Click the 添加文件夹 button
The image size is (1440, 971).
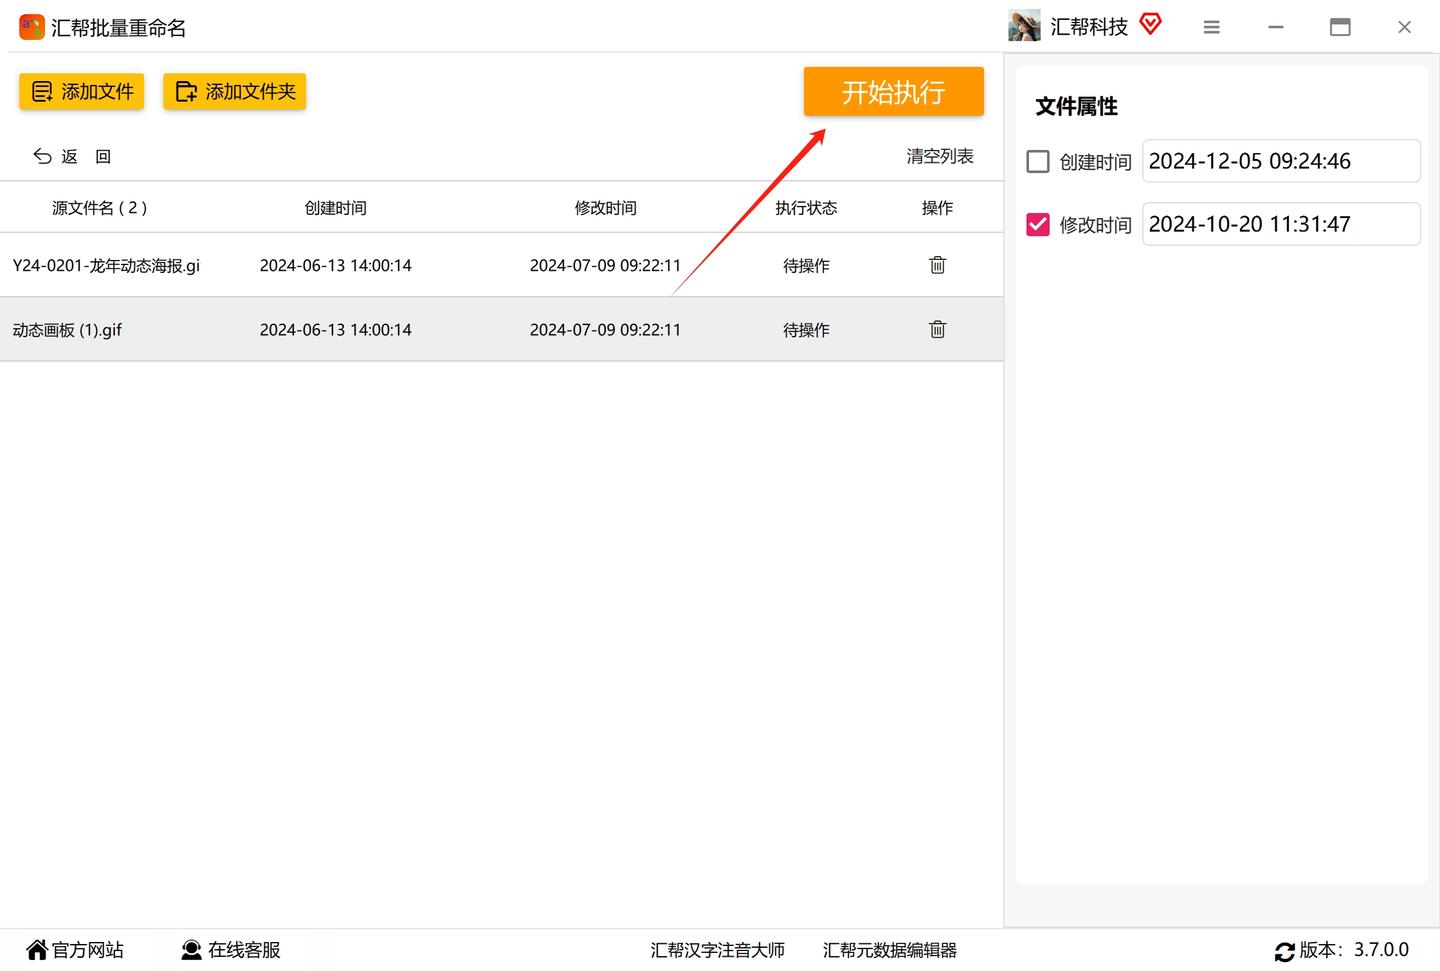click(234, 91)
